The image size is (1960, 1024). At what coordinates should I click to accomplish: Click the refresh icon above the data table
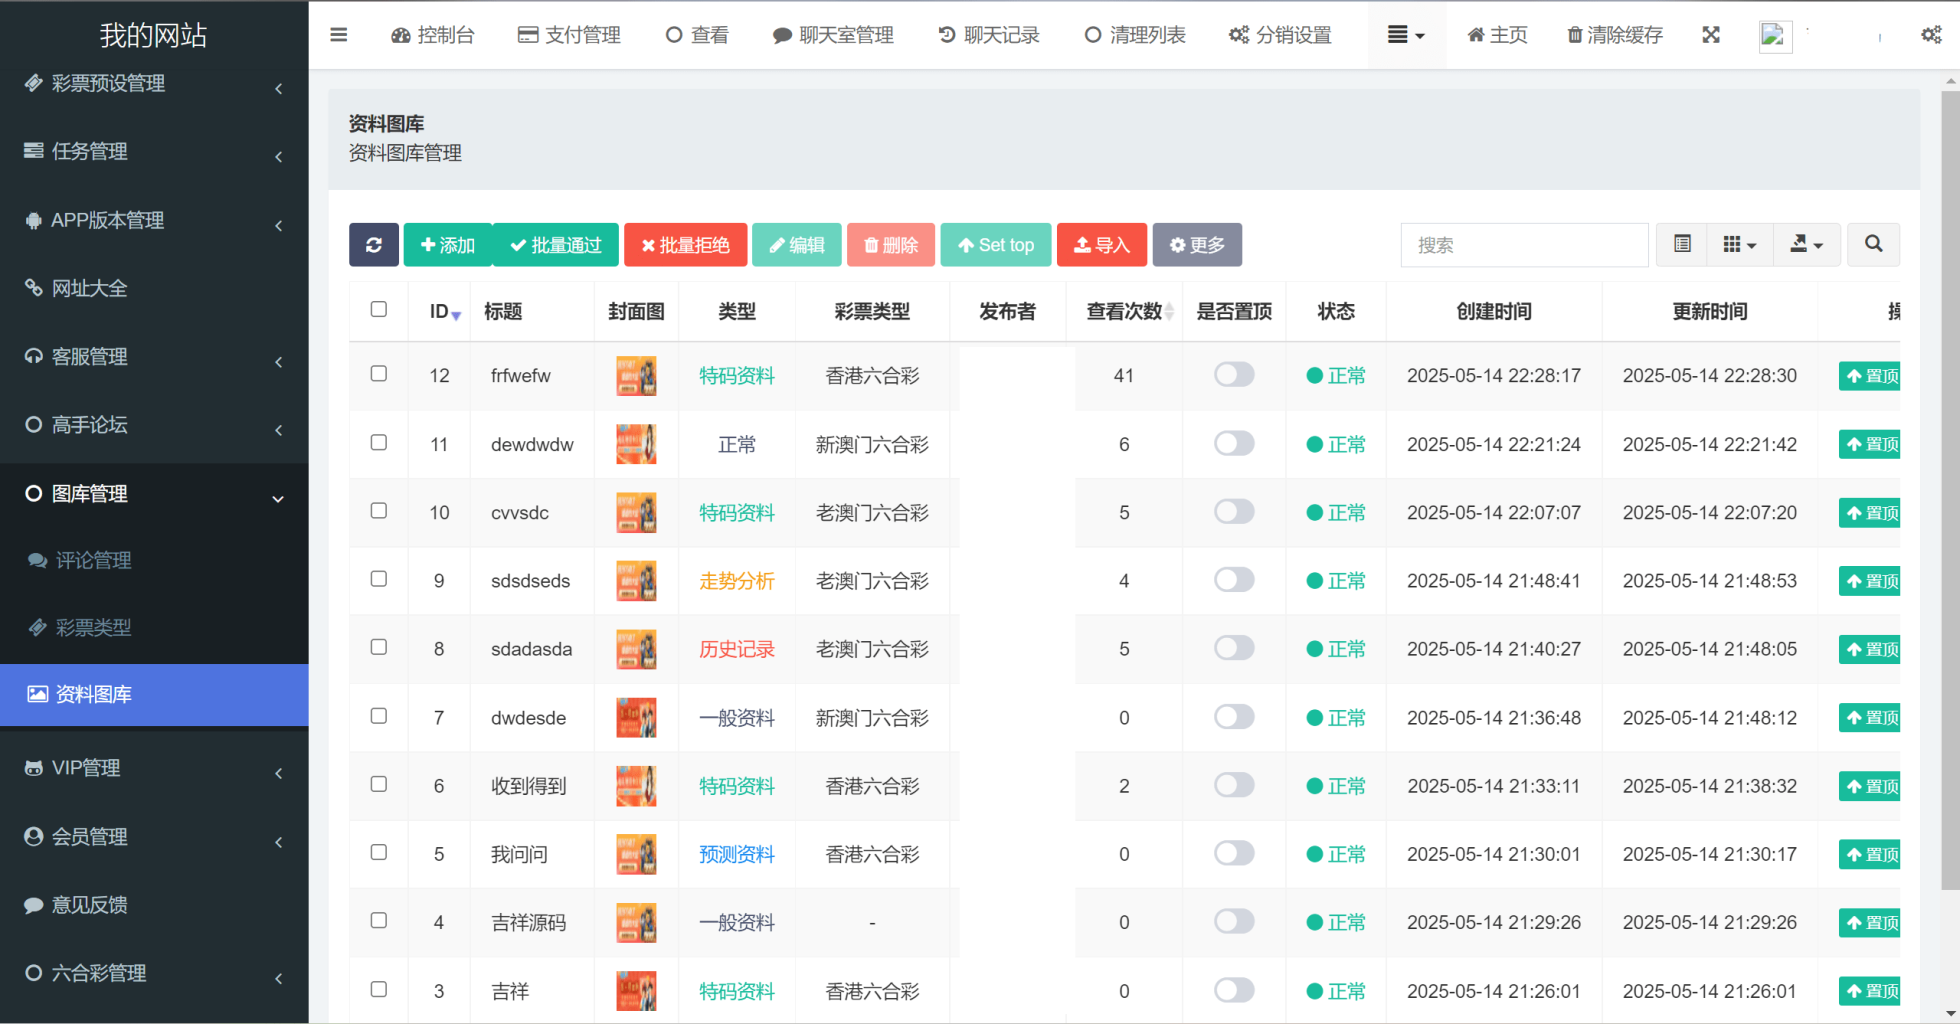point(374,244)
